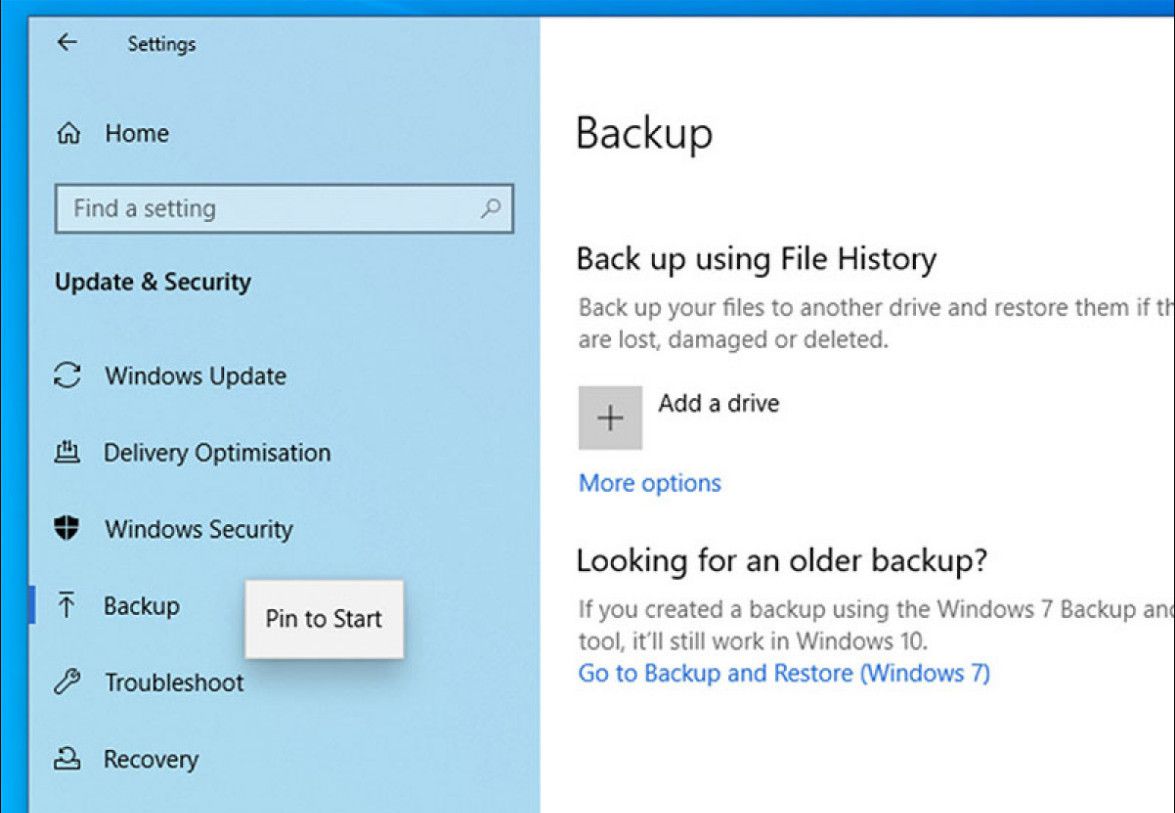Click the Backup page title

(x=644, y=133)
